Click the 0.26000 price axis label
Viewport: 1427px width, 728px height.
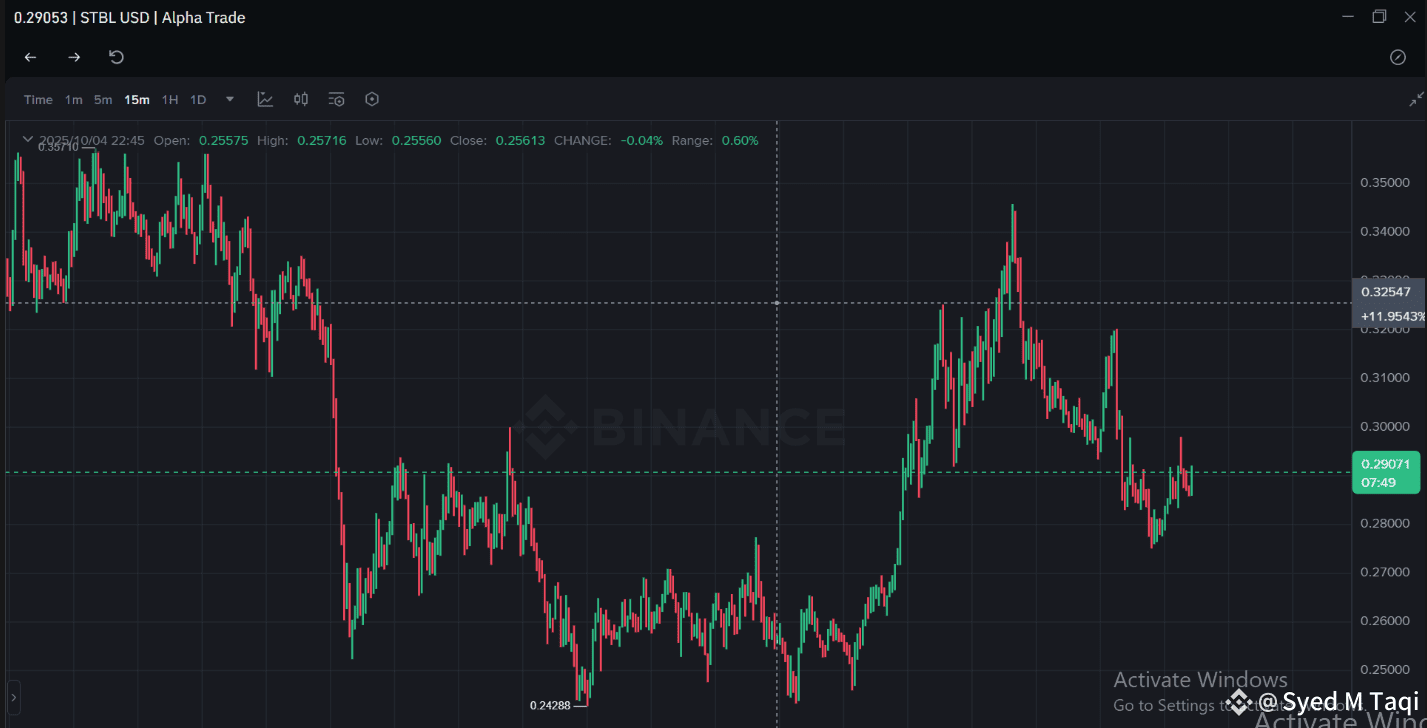tap(1385, 621)
